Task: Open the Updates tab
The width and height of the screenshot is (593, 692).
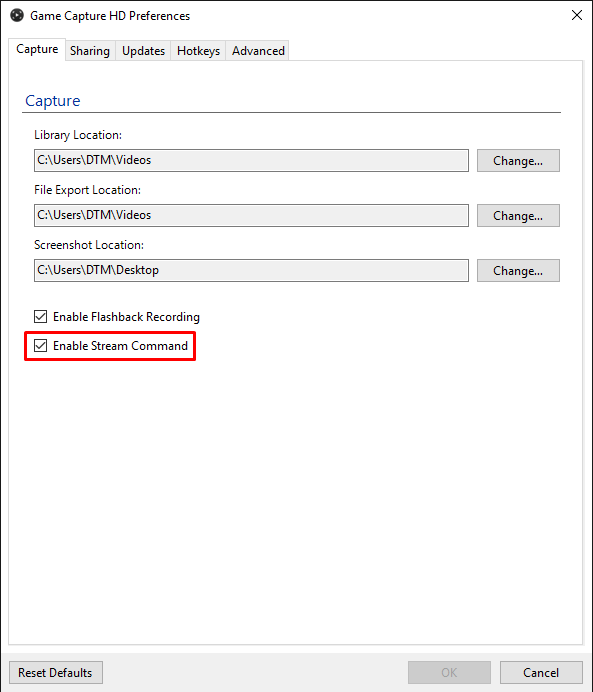Action: click(143, 51)
